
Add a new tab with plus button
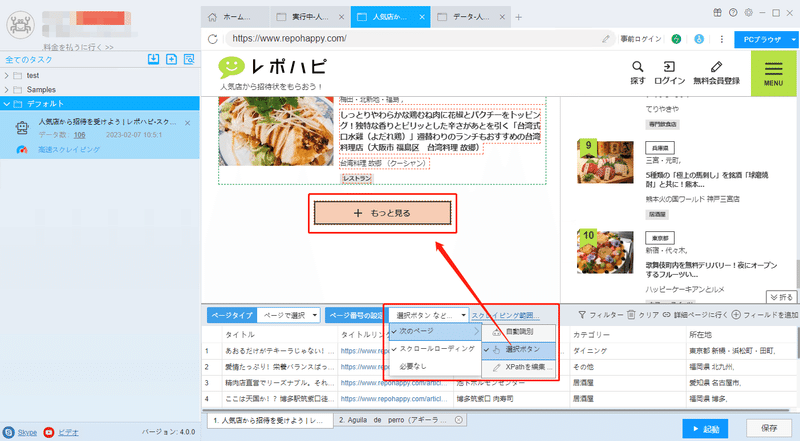coord(518,17)
